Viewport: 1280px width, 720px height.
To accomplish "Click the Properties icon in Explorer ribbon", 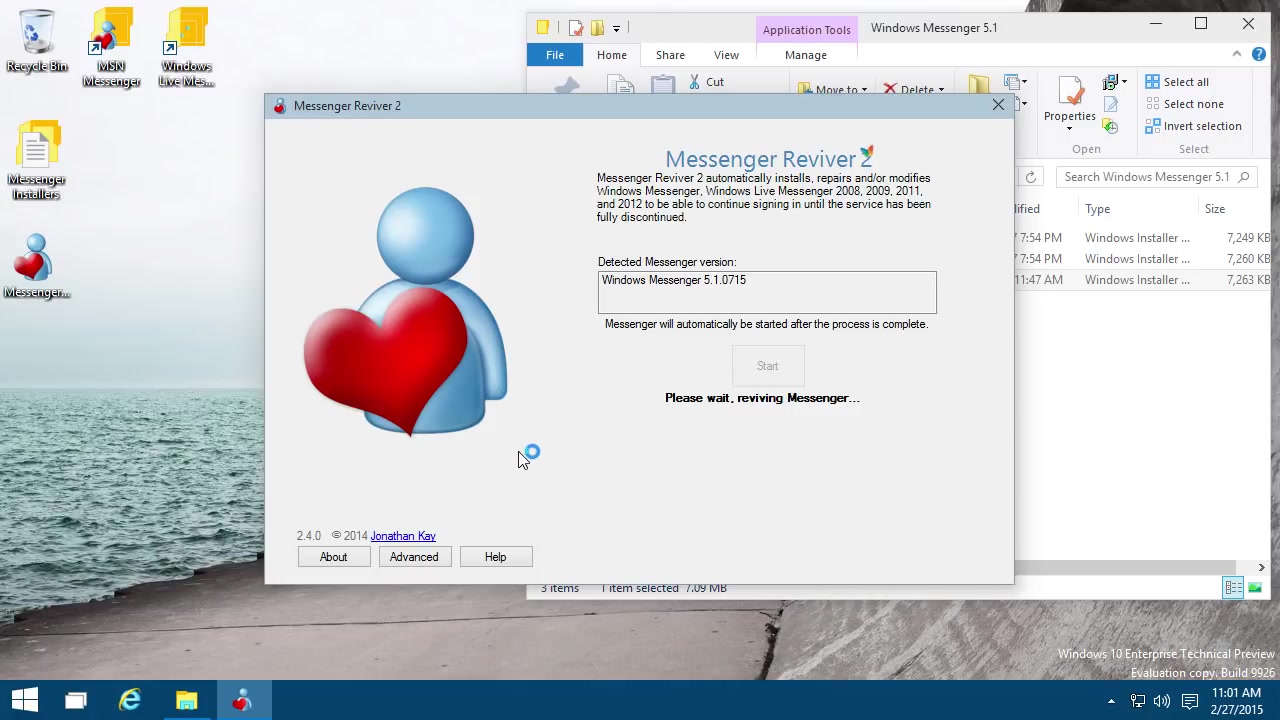I will pos(1070,91).
